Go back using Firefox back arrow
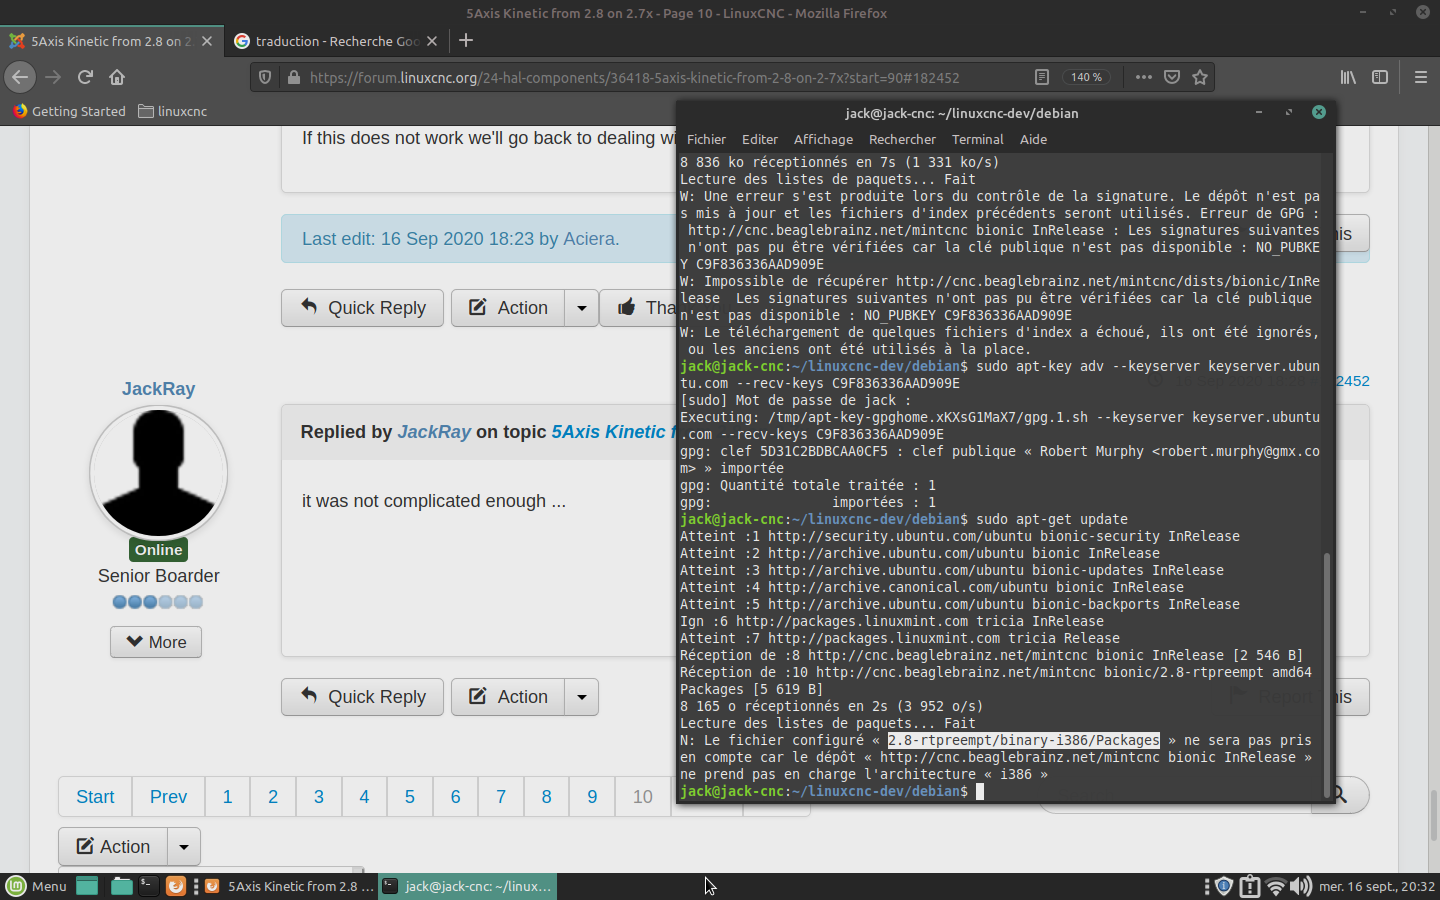The width and height of the screenshot is (1440, 900). pos(20,77)
